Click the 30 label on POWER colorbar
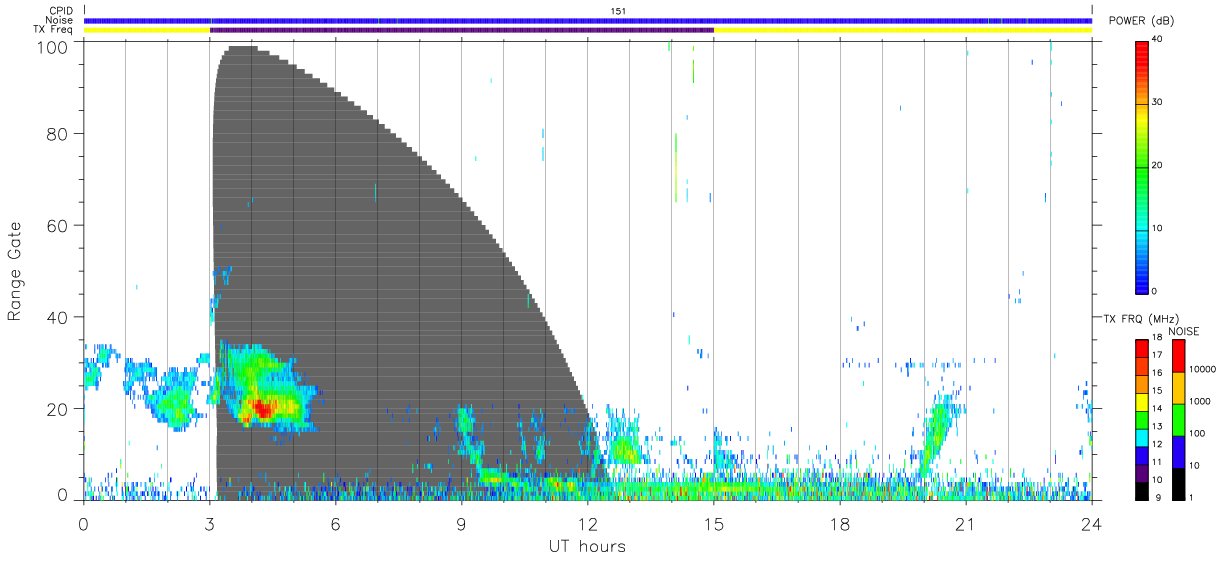Viewport: 1228px width, 567px height. (1157, 102)
